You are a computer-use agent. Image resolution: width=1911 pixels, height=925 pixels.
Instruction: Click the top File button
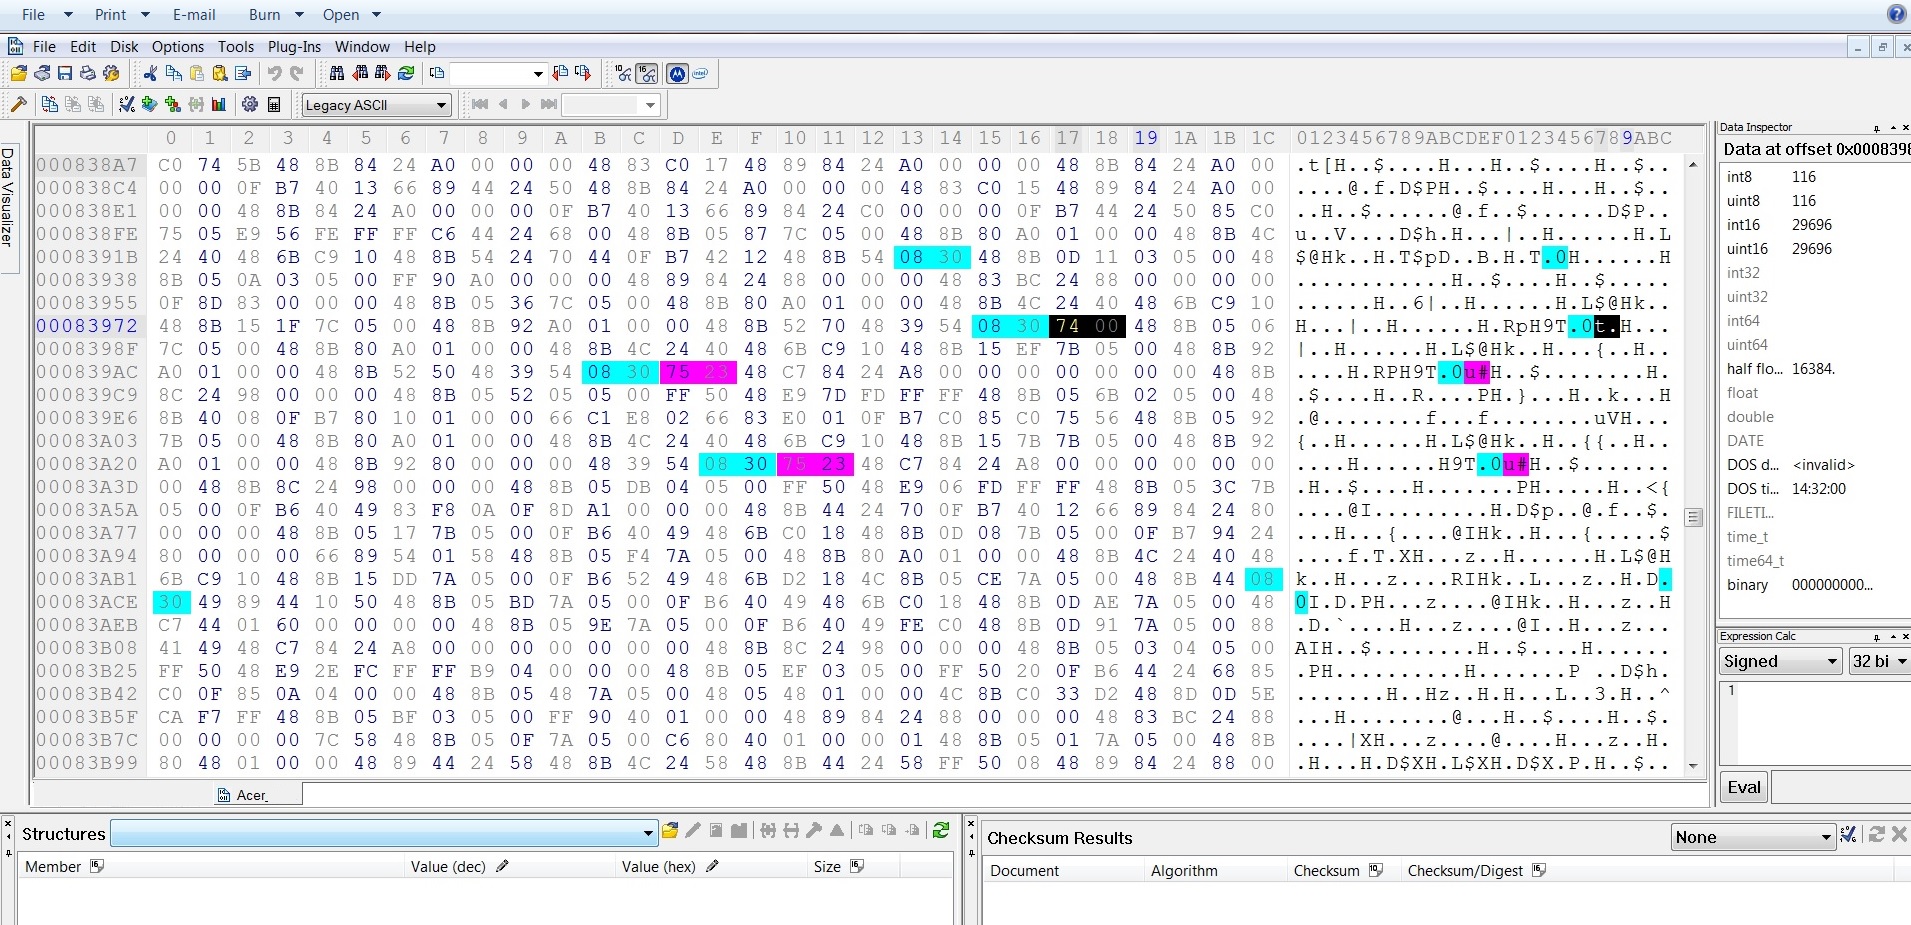click(34, 15)
